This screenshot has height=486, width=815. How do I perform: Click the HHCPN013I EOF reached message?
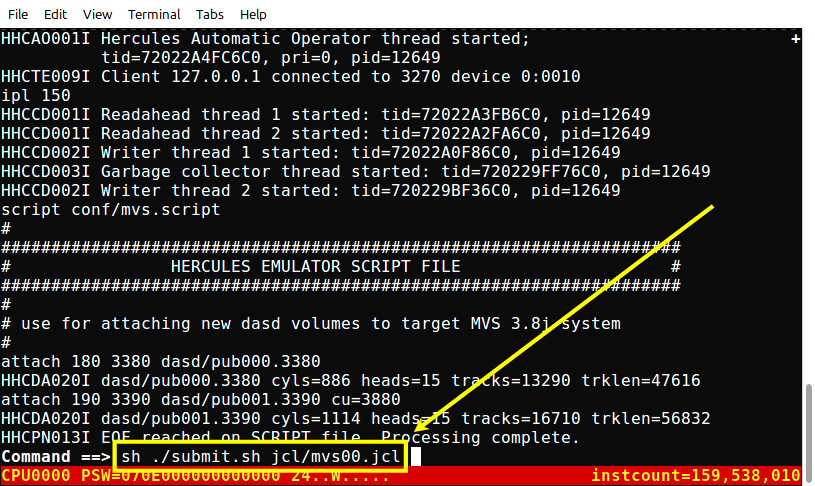click(x=290, y=437)
